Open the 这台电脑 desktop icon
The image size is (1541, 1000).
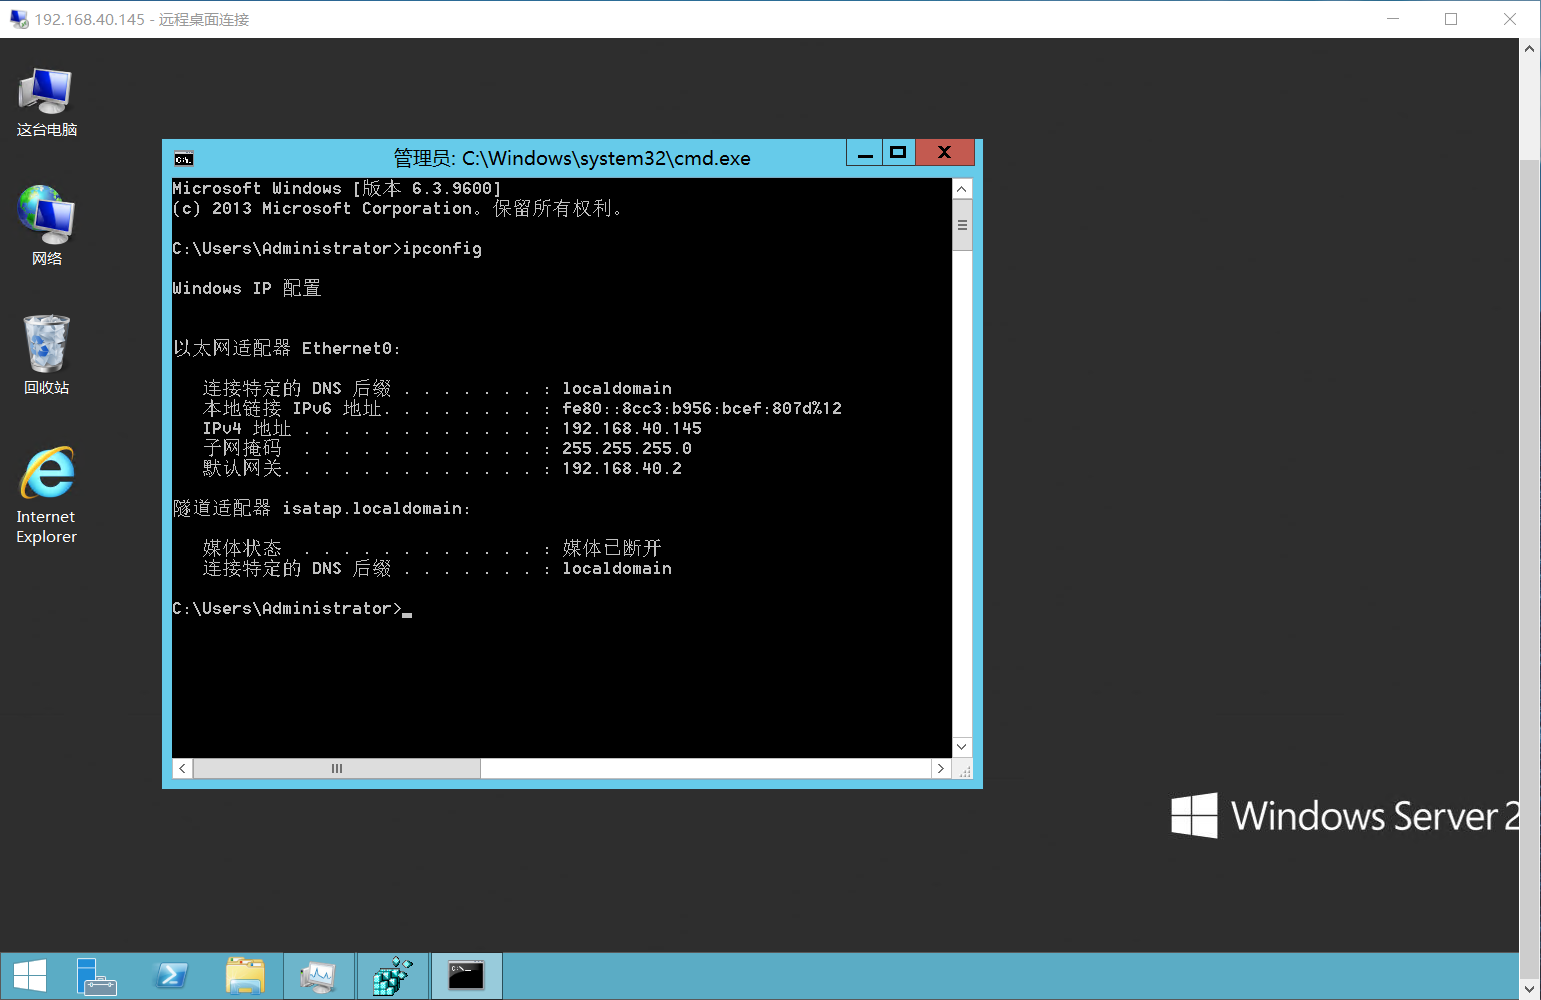click(x=46, y=101)
